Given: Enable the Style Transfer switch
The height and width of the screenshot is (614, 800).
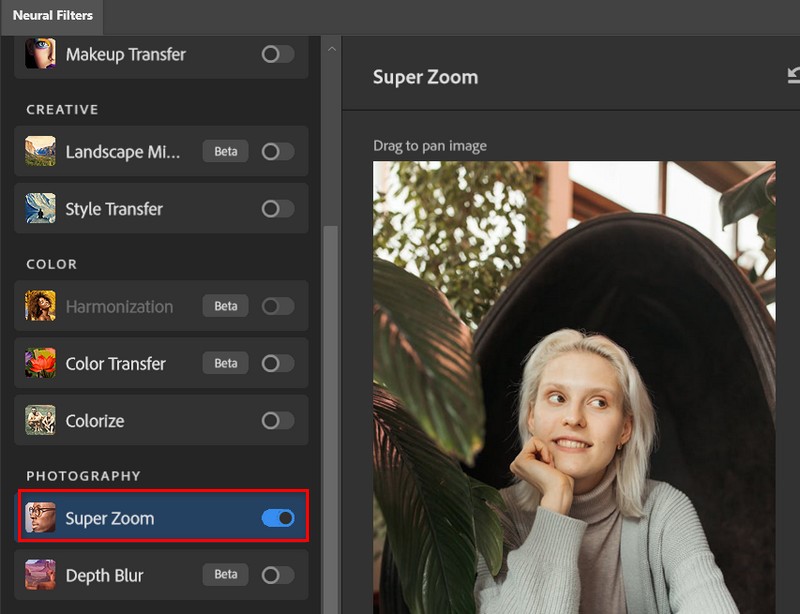Looking at the screenshot, I should point(278,208).
